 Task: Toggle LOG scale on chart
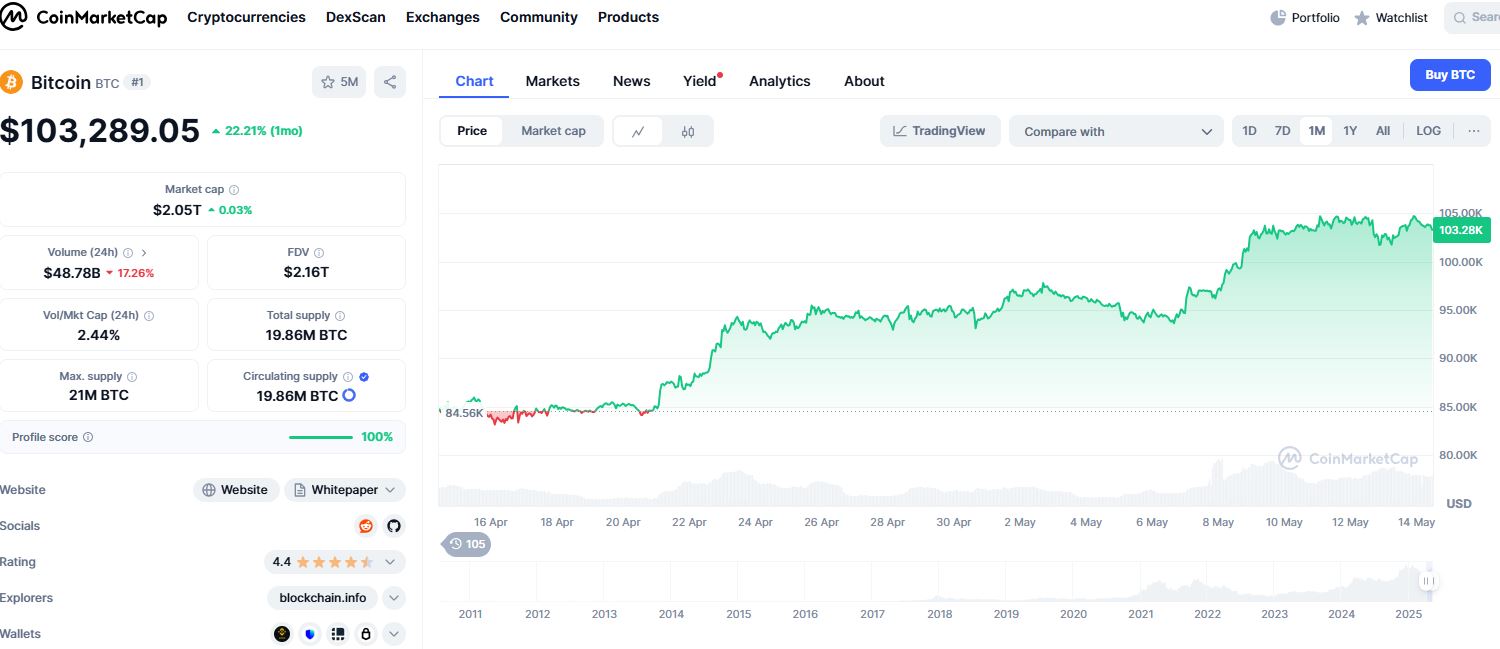point(1429,131)
